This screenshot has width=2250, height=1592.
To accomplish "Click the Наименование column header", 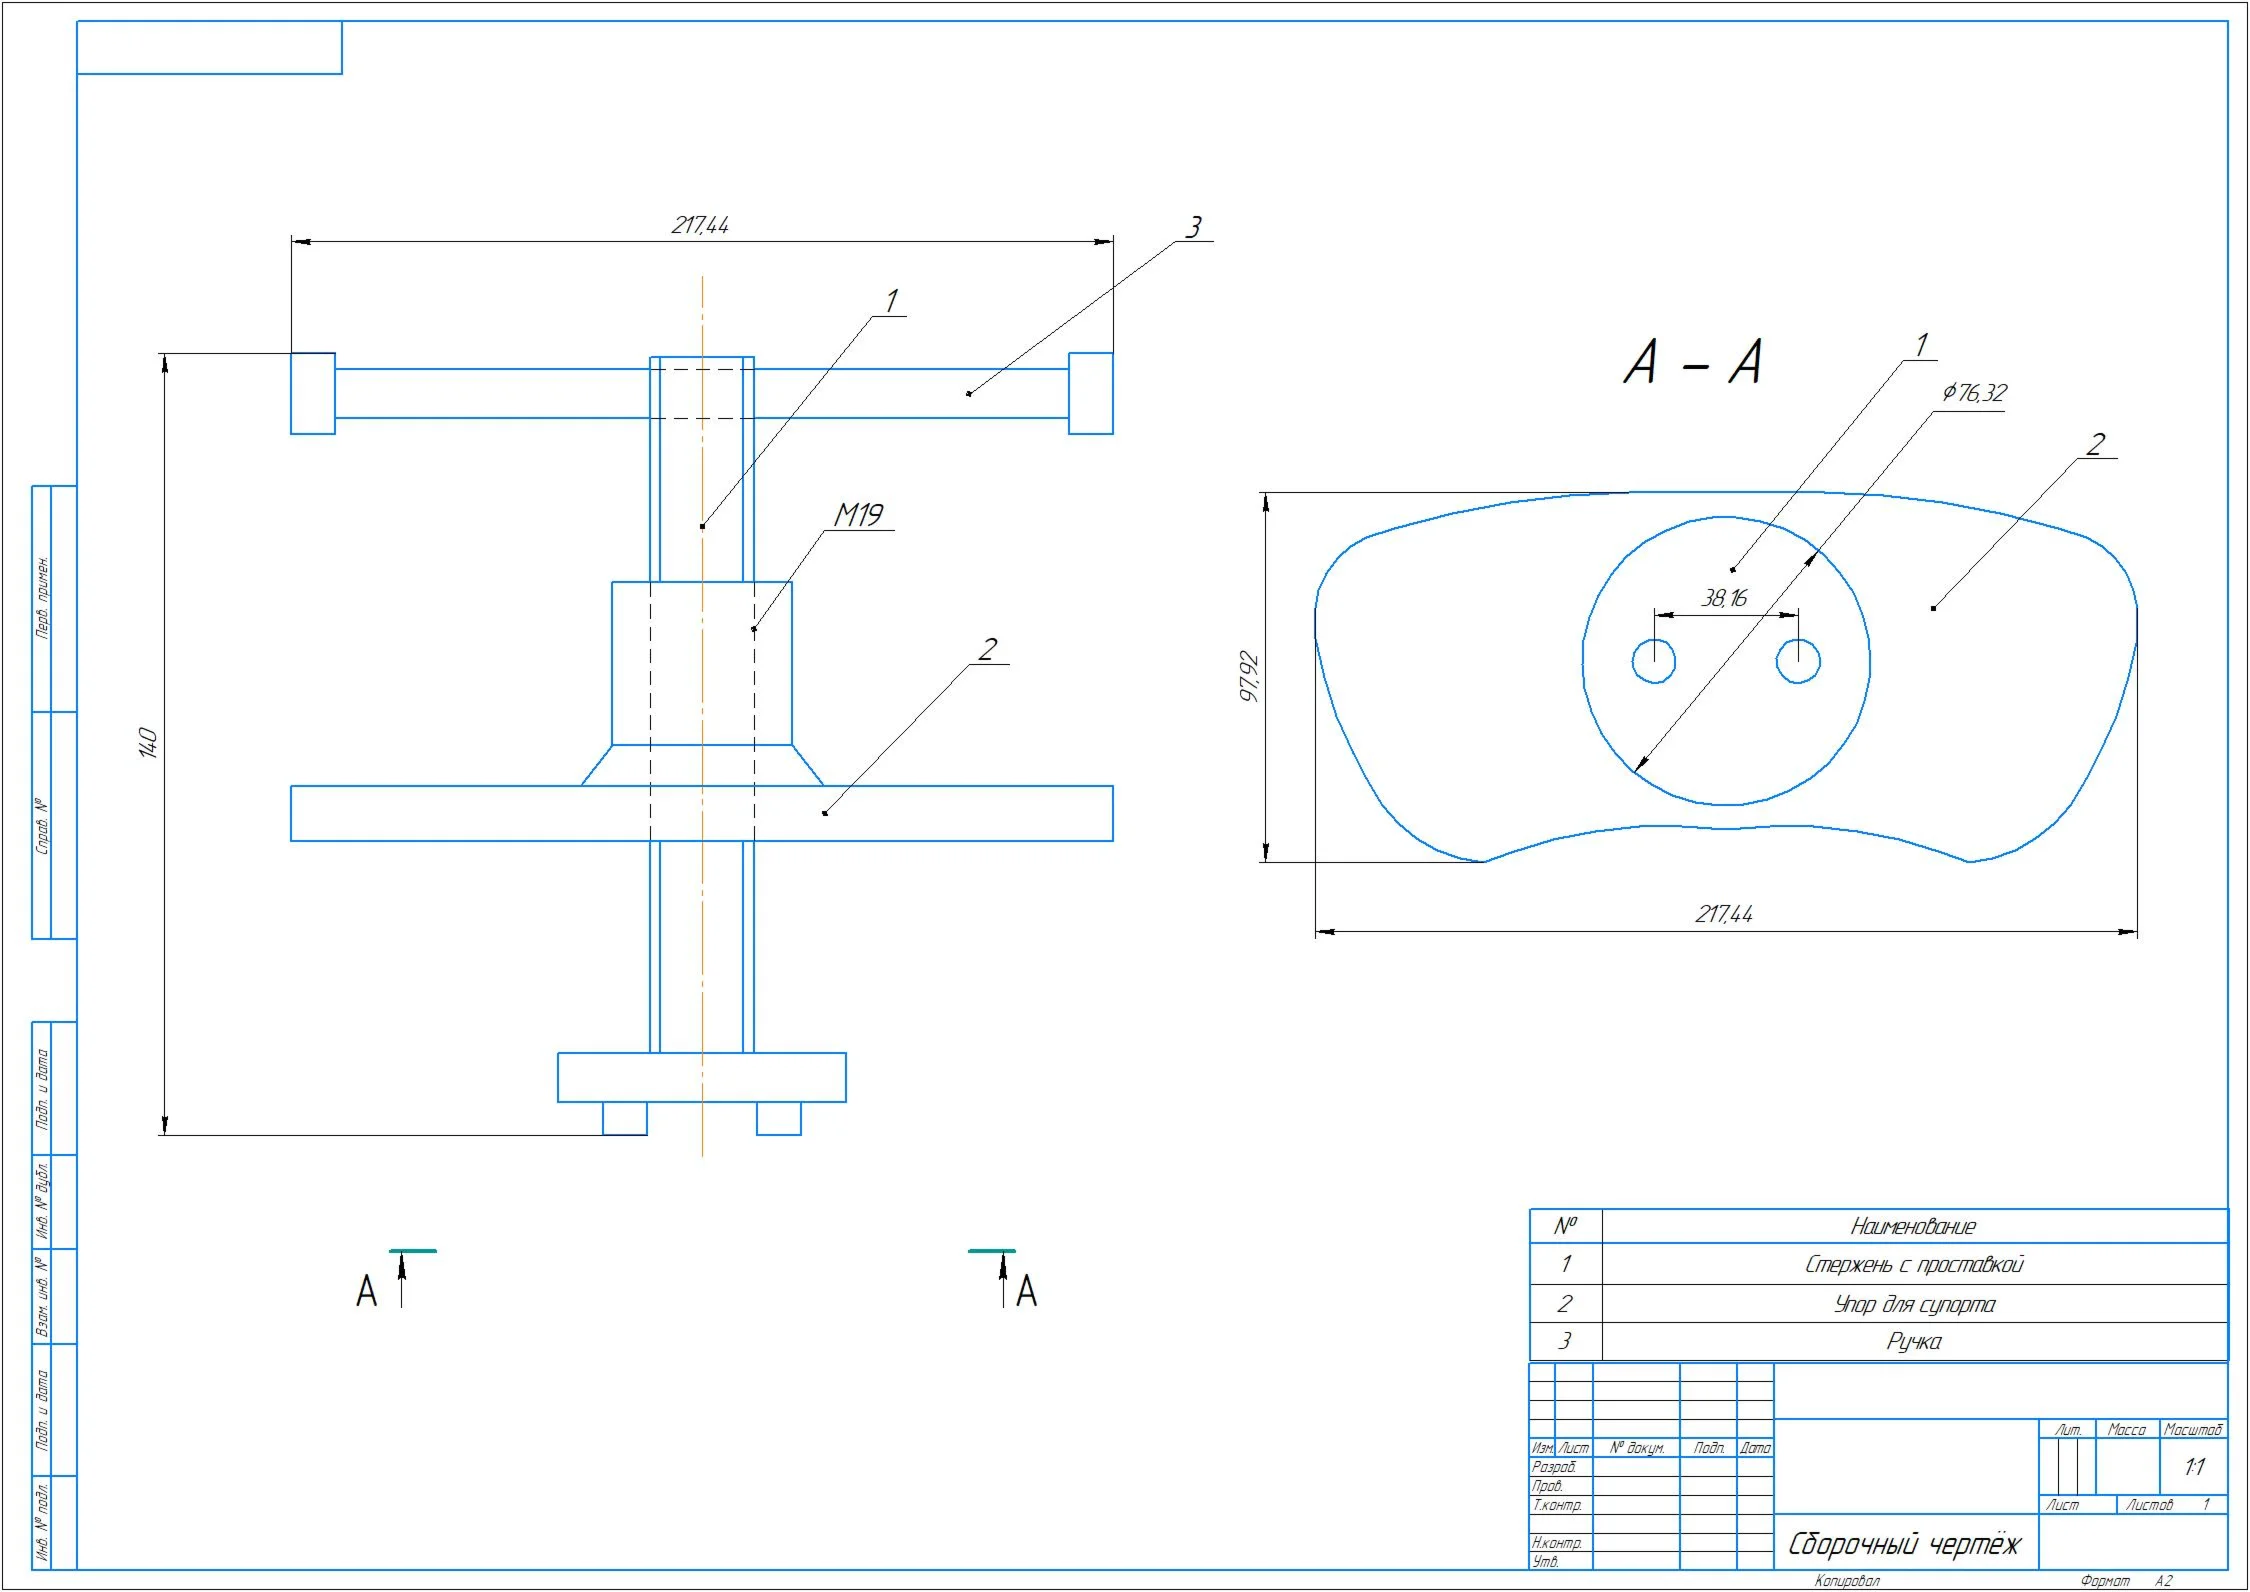I will (1913, 1226).
